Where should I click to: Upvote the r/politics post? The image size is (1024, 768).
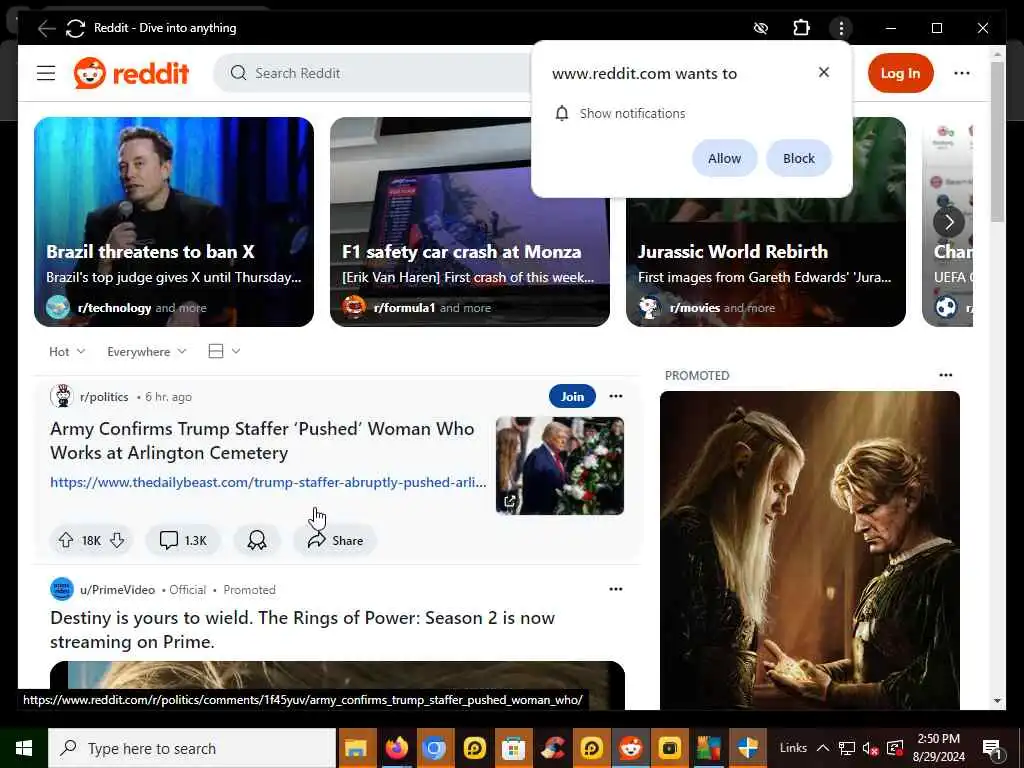point(66,540)
